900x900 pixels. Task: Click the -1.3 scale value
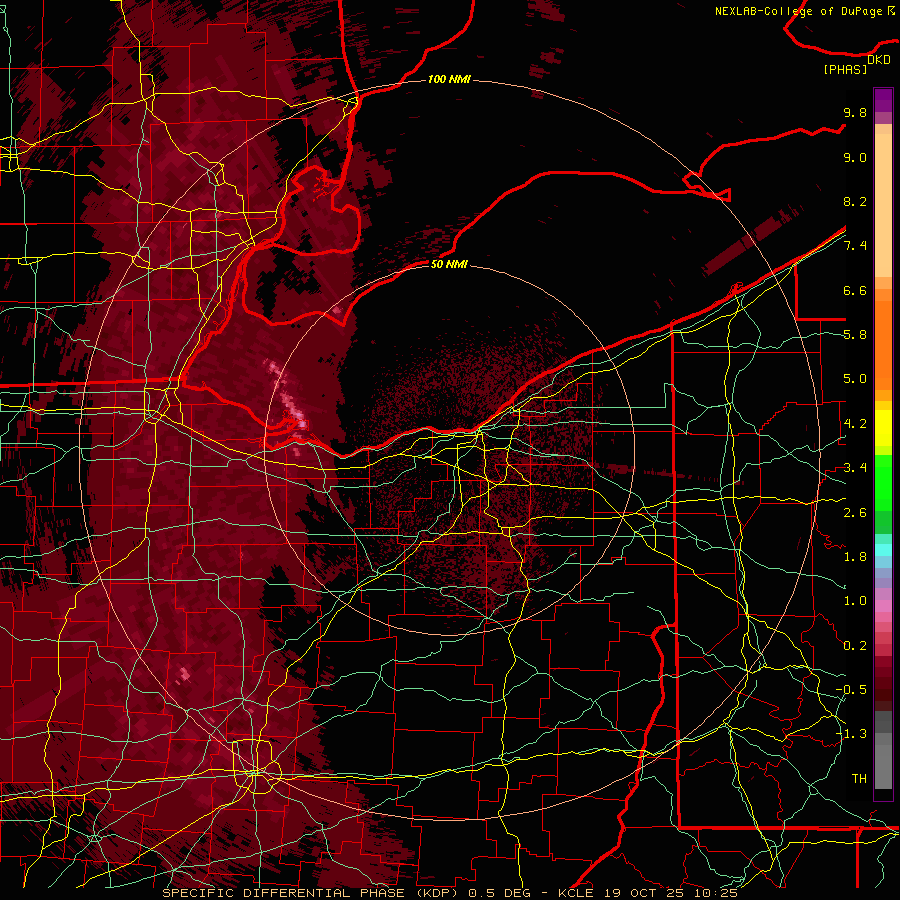[851, 734]
